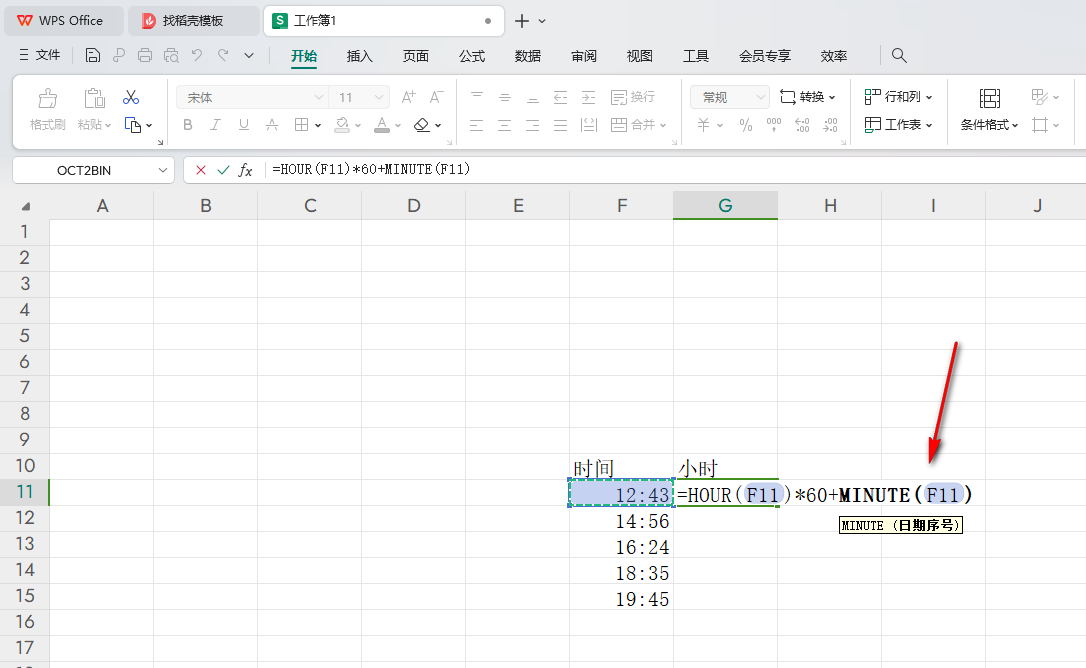Image resolution: width=1086 pixels, height=668 pixels.
Task: Expand the 行和列 dropdown menu
Action: [x=898, y=97]
